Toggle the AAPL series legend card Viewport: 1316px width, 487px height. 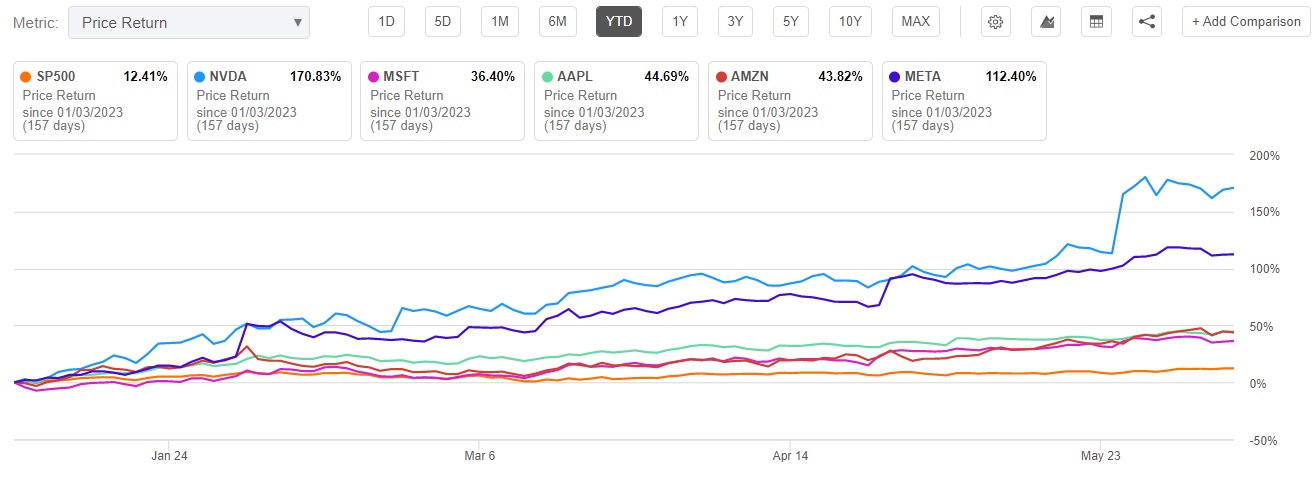coord(614,102)
